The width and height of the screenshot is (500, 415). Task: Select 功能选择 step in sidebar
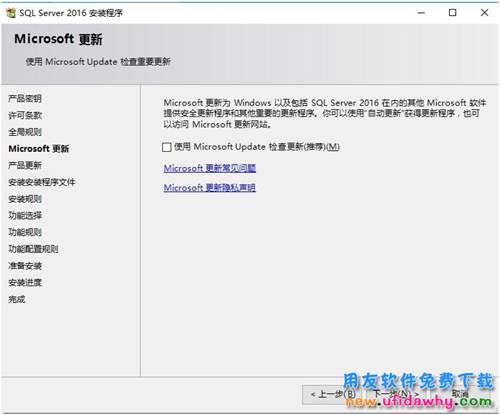click(x=25, y=216)
